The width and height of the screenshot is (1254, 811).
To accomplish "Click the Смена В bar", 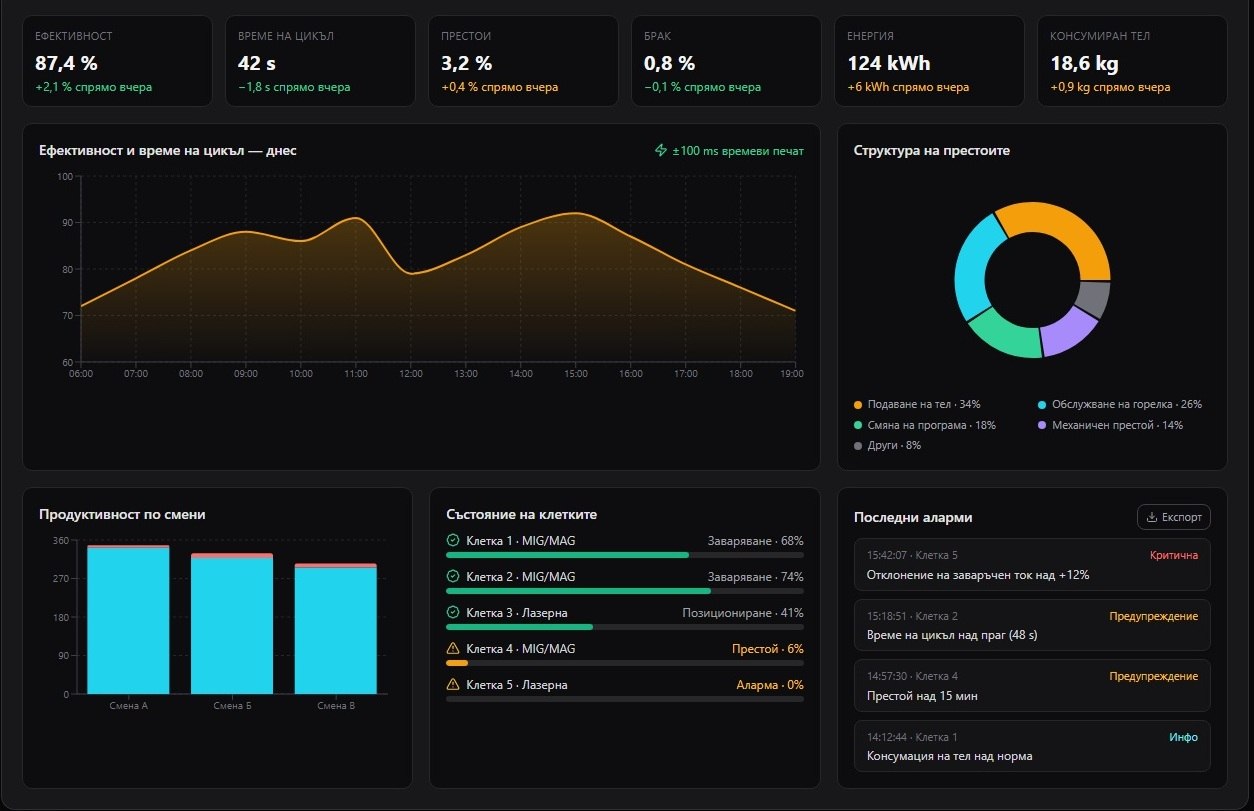I will (335, 629).
